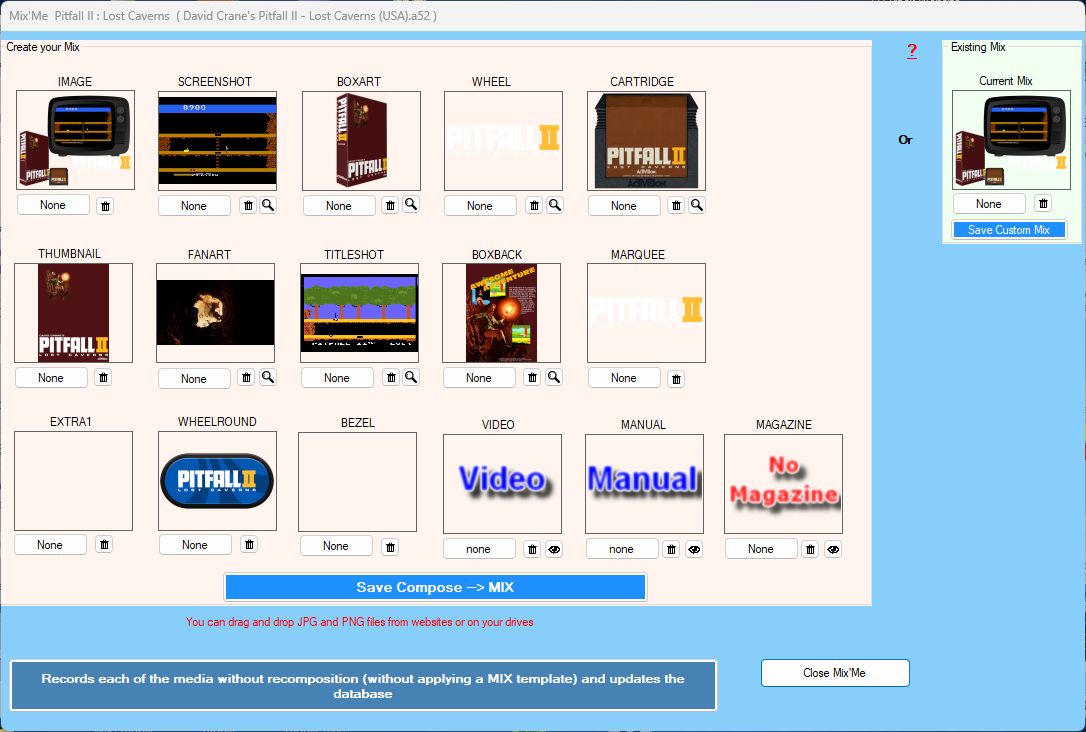Click the empty BEZEL image slot
The width and height of the screenshot is (1086, 732).
[x=357, y=483]
